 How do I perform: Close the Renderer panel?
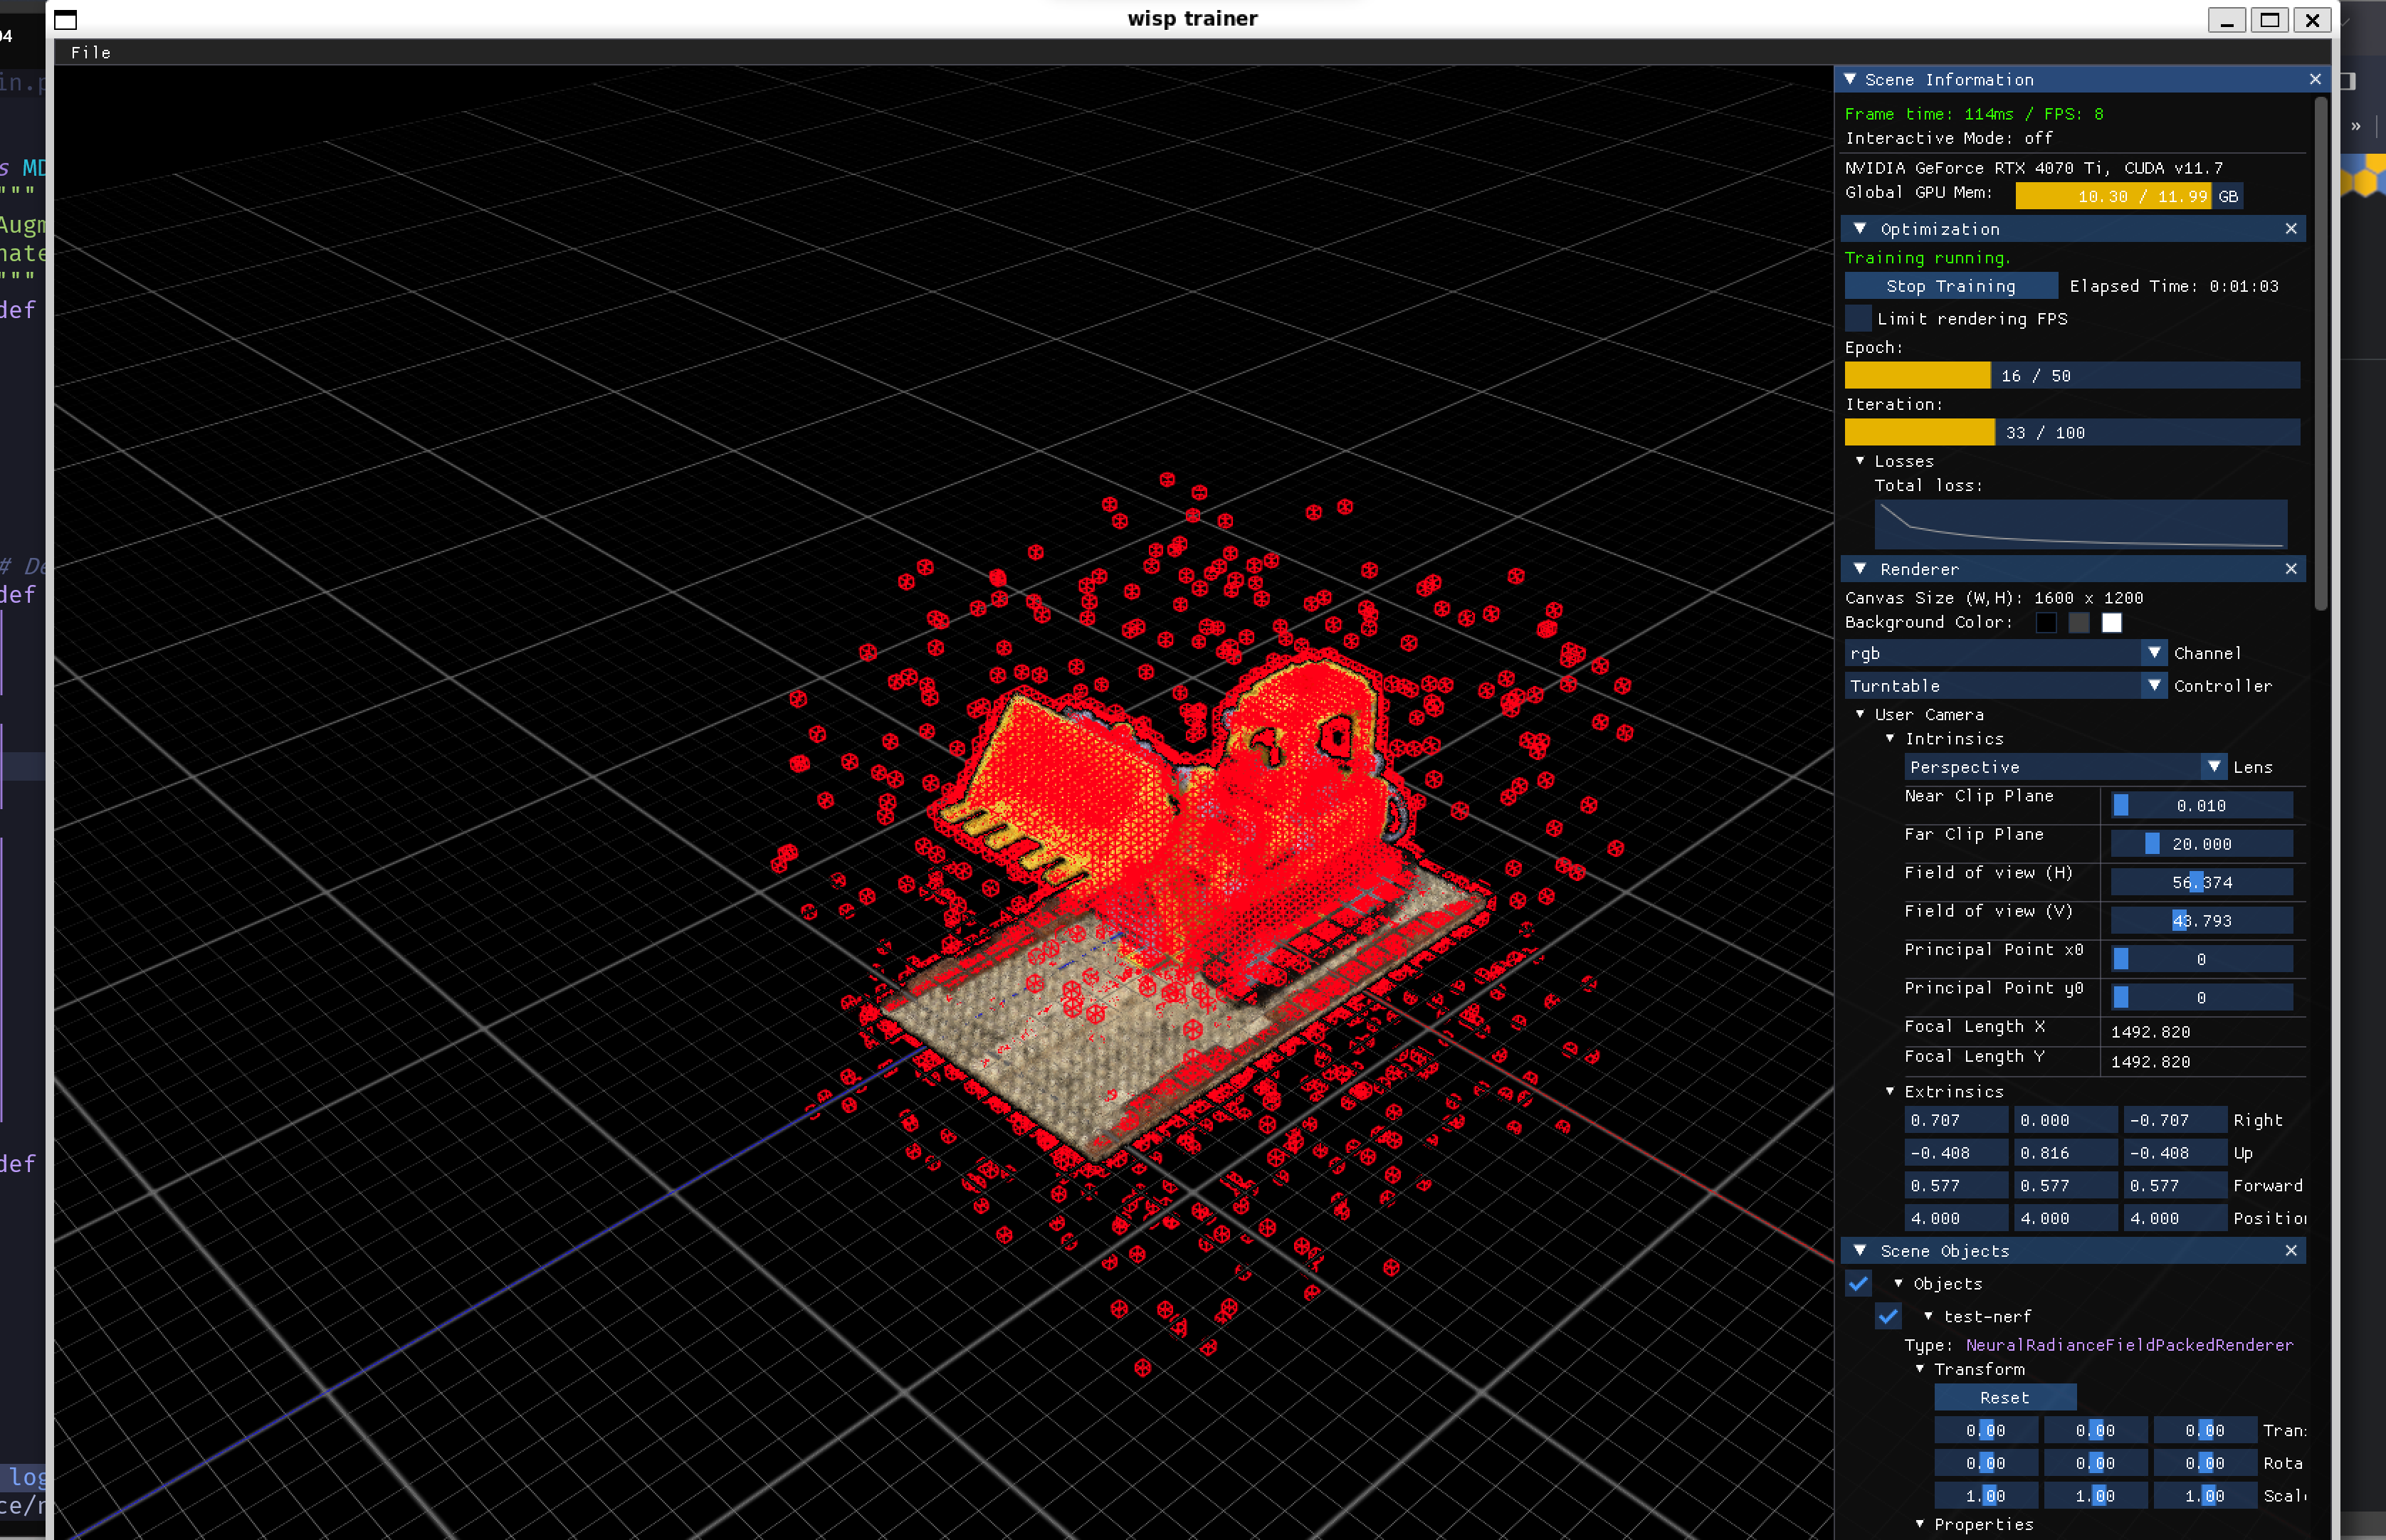pos(2290,568)
